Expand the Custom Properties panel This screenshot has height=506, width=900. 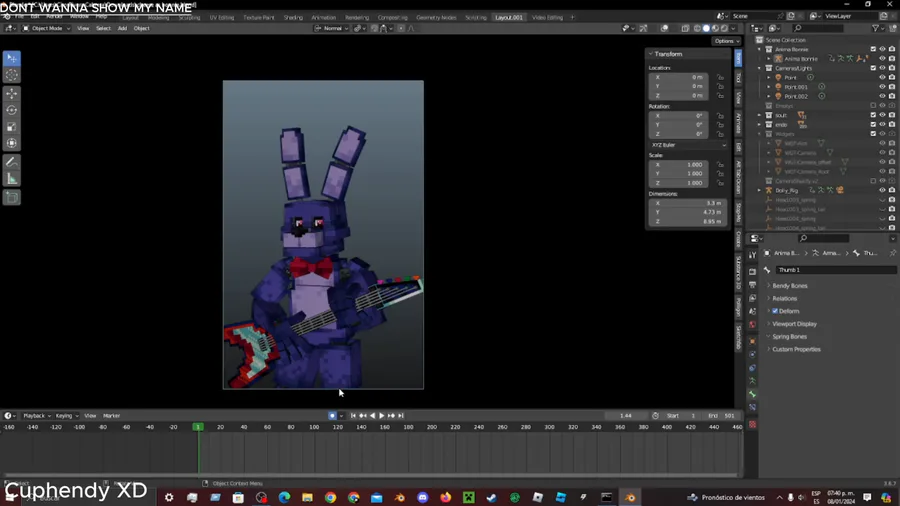point(796,349)
